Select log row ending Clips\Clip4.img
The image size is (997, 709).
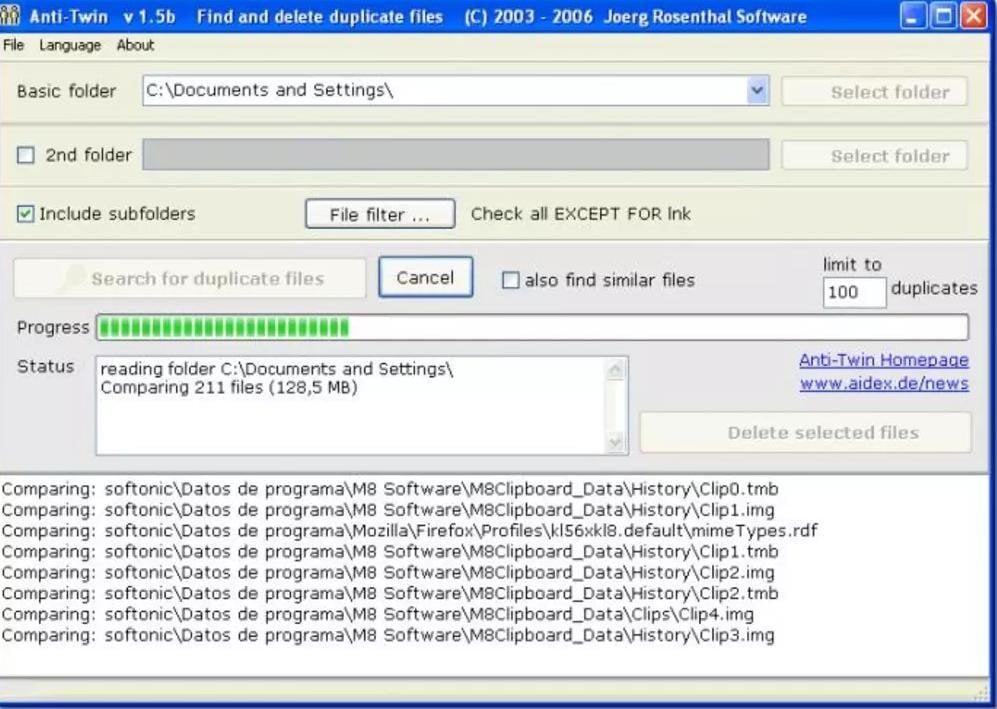pos(378,614)
